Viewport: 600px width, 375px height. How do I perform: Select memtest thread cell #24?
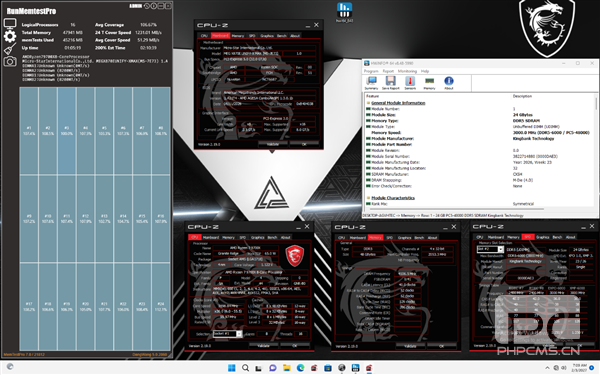pyautogui.click(x=161, y=307)
